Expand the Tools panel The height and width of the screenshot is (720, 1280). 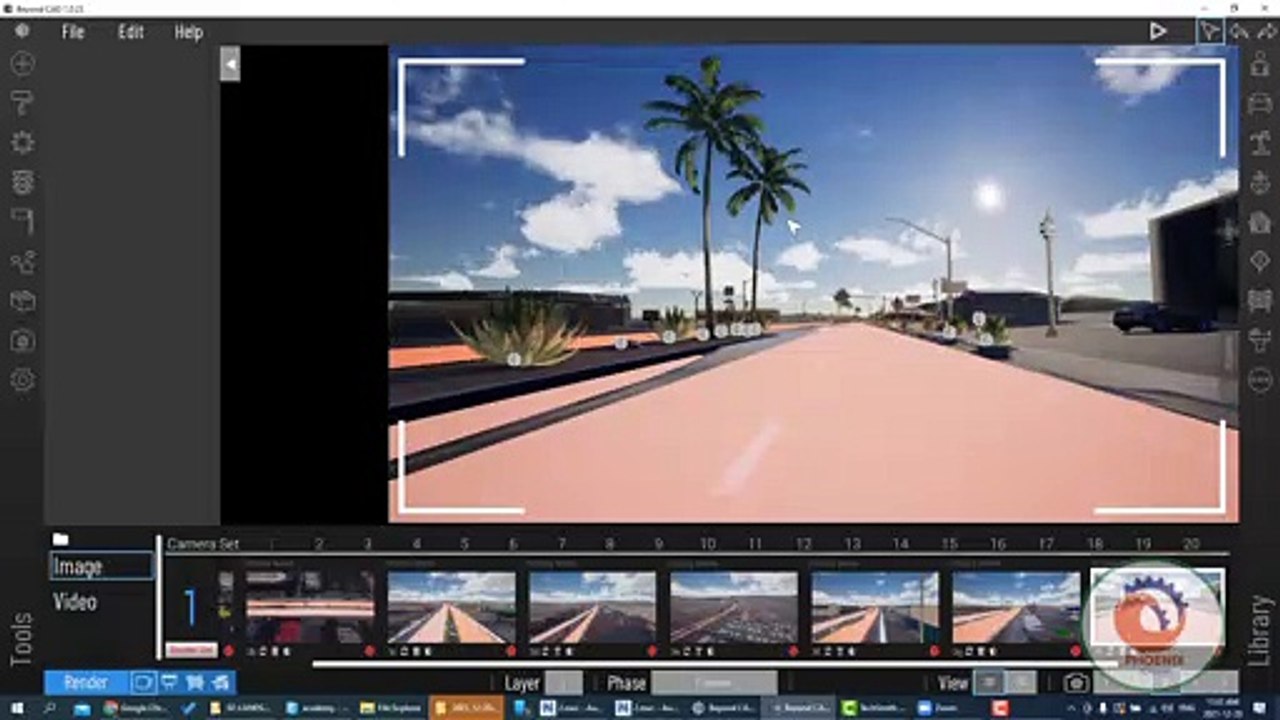[x=21, y=639]
